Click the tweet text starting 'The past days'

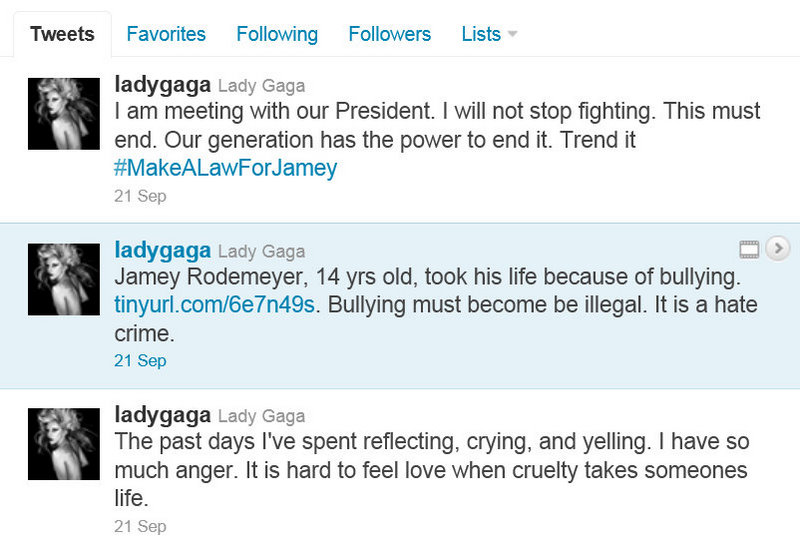click(430, 469)
